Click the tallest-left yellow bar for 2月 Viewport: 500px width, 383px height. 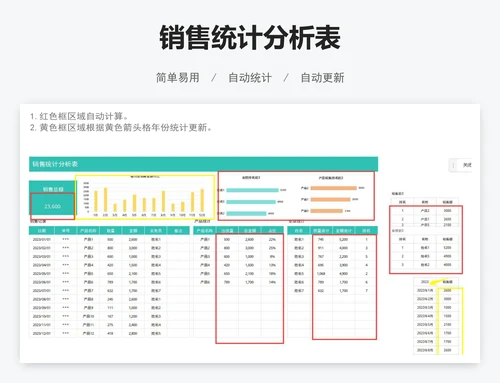tap(106, 200)
